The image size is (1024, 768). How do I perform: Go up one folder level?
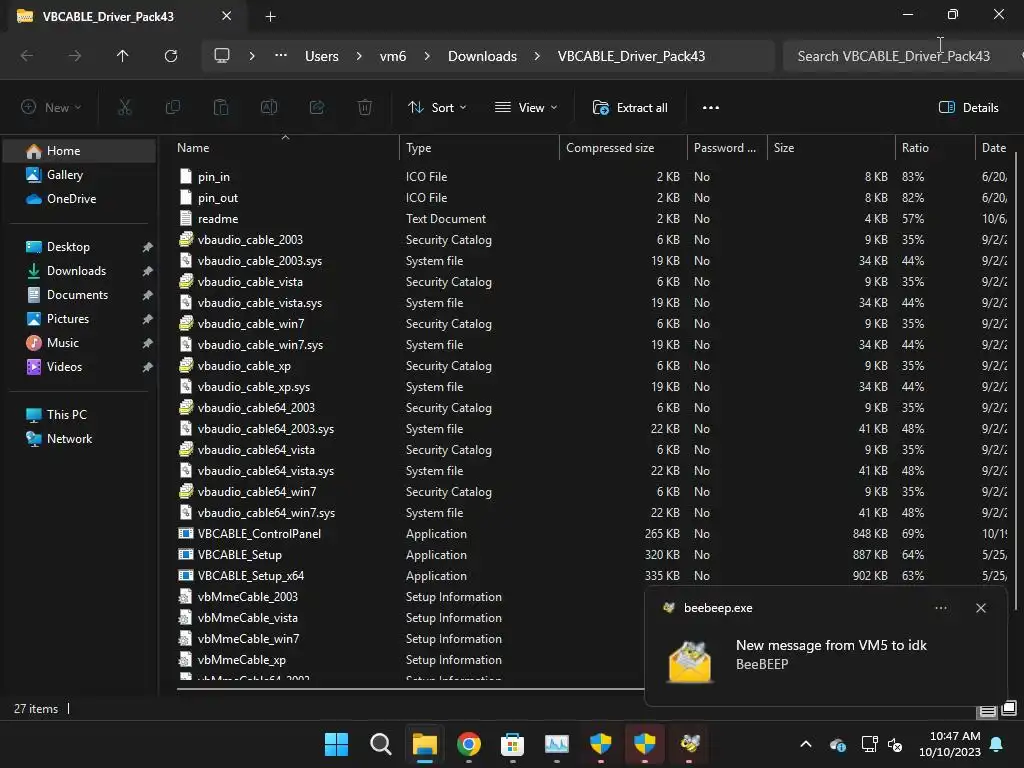(x=122, y=56)
